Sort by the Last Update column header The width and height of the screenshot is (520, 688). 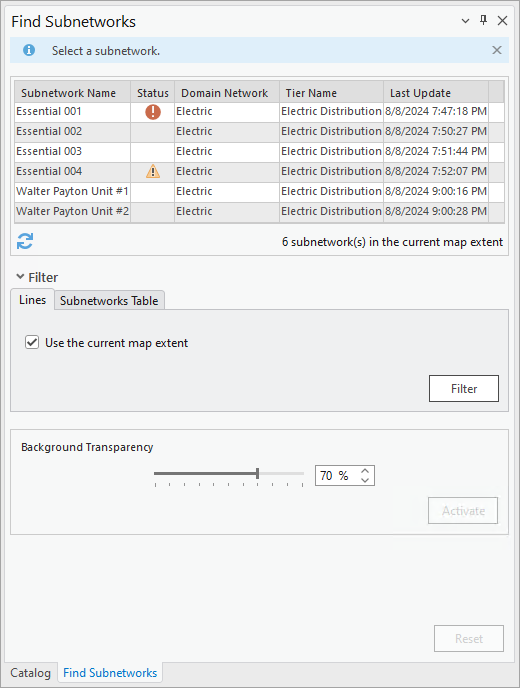[436, 93]
